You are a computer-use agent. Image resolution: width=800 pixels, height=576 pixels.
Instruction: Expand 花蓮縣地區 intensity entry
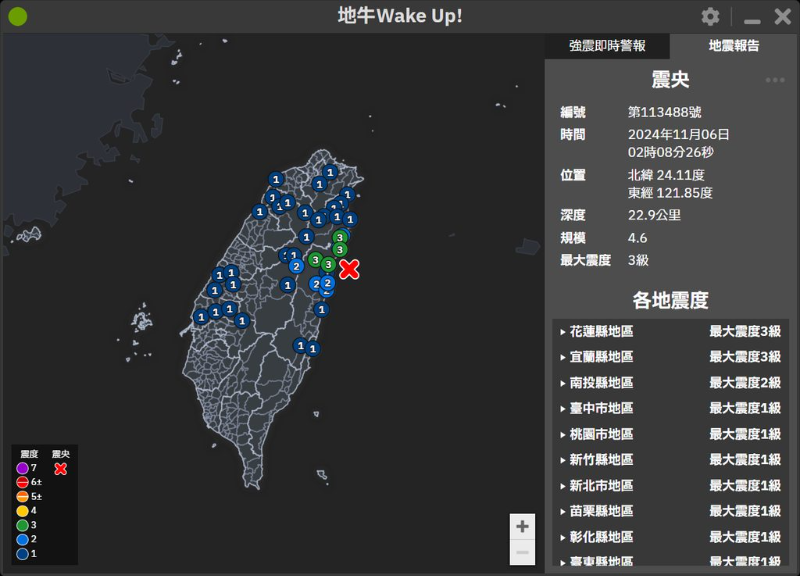click(670, 332)
